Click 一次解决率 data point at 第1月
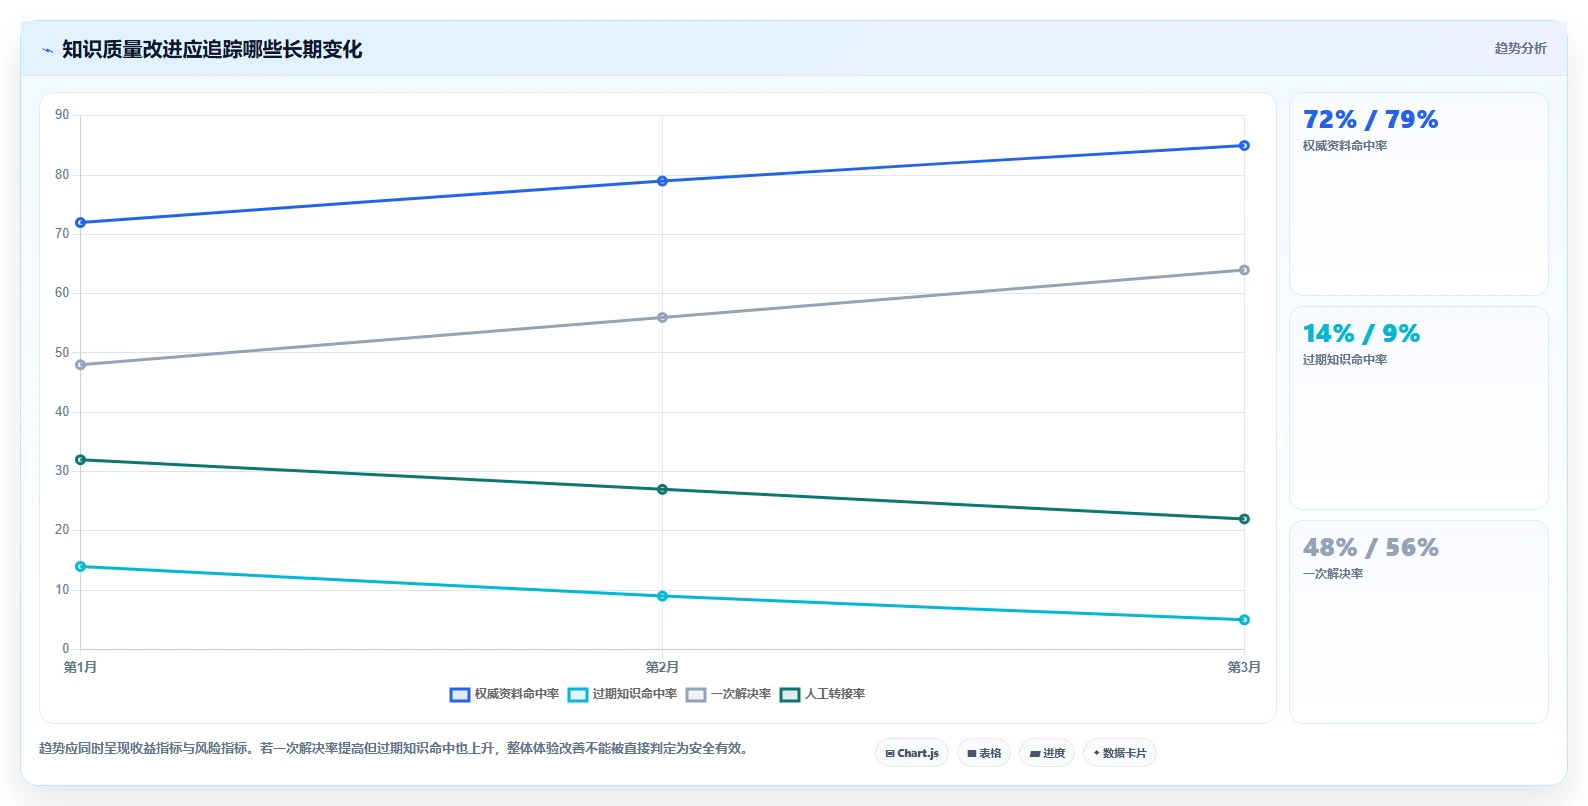The image size is (1588, 806). (81, 365)
